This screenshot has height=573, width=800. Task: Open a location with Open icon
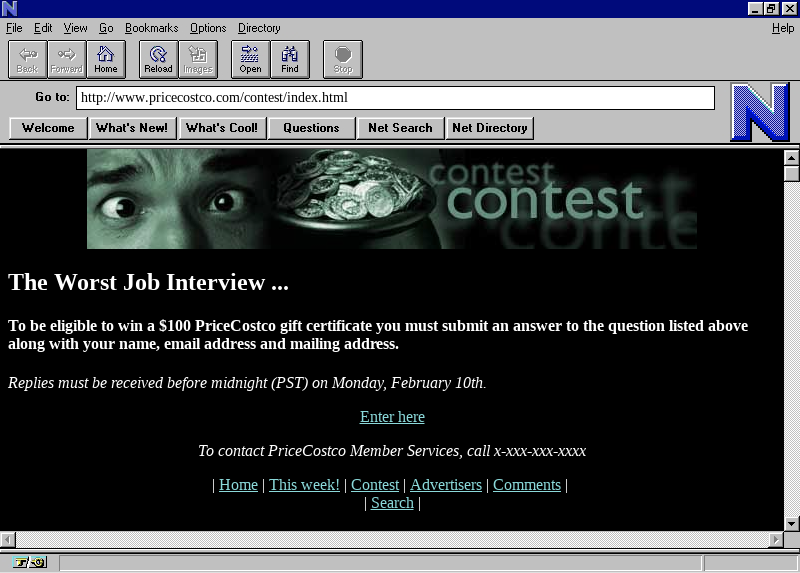[250, 59]
